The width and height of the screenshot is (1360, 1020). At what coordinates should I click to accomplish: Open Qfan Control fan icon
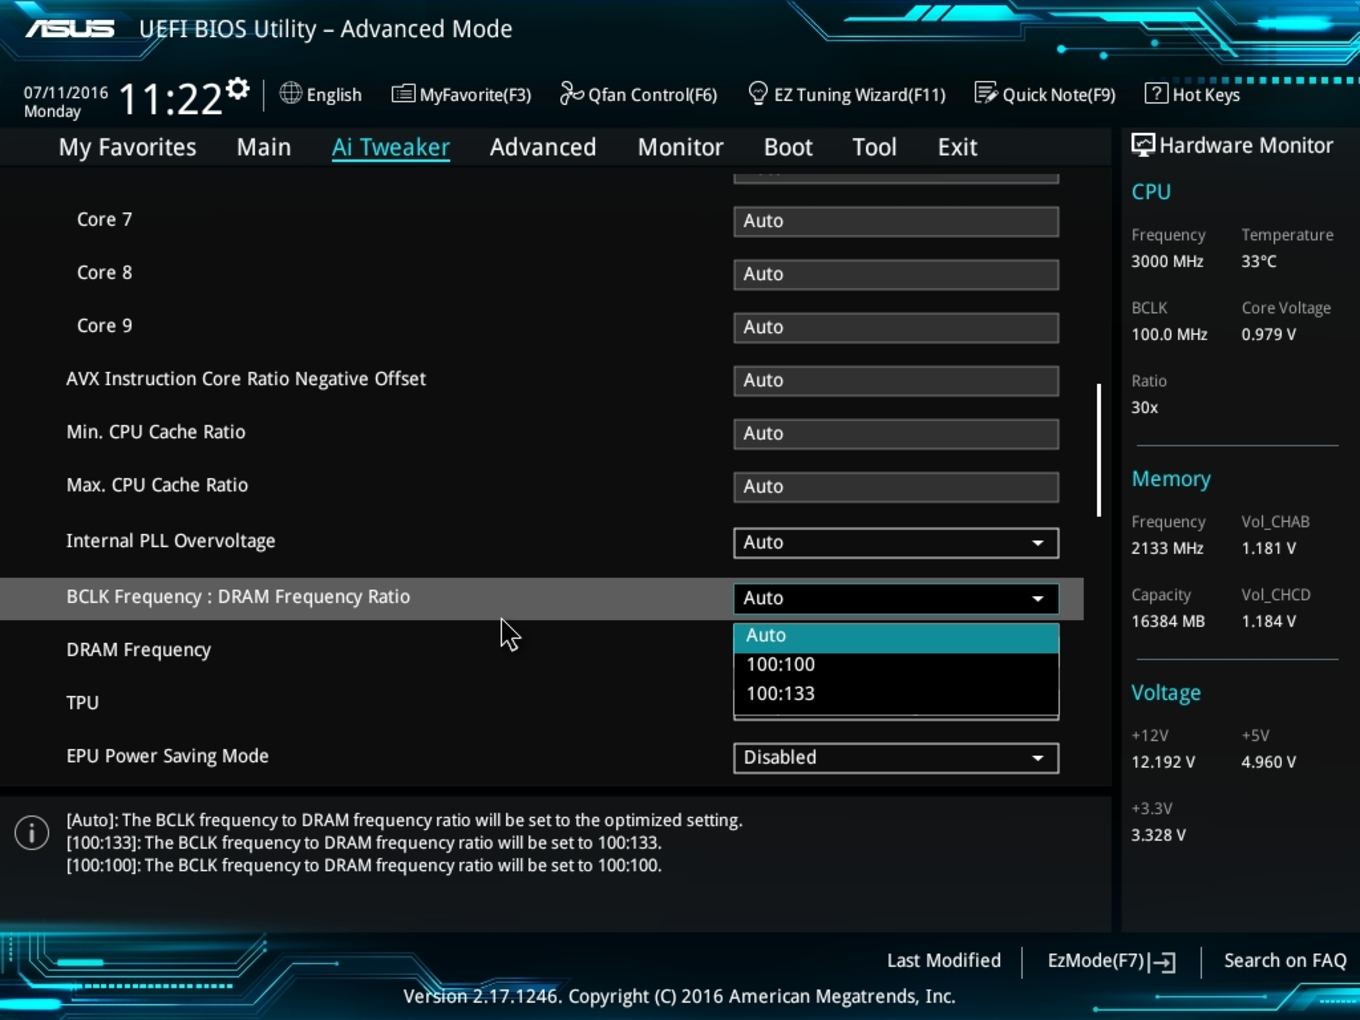pos(571,93)
